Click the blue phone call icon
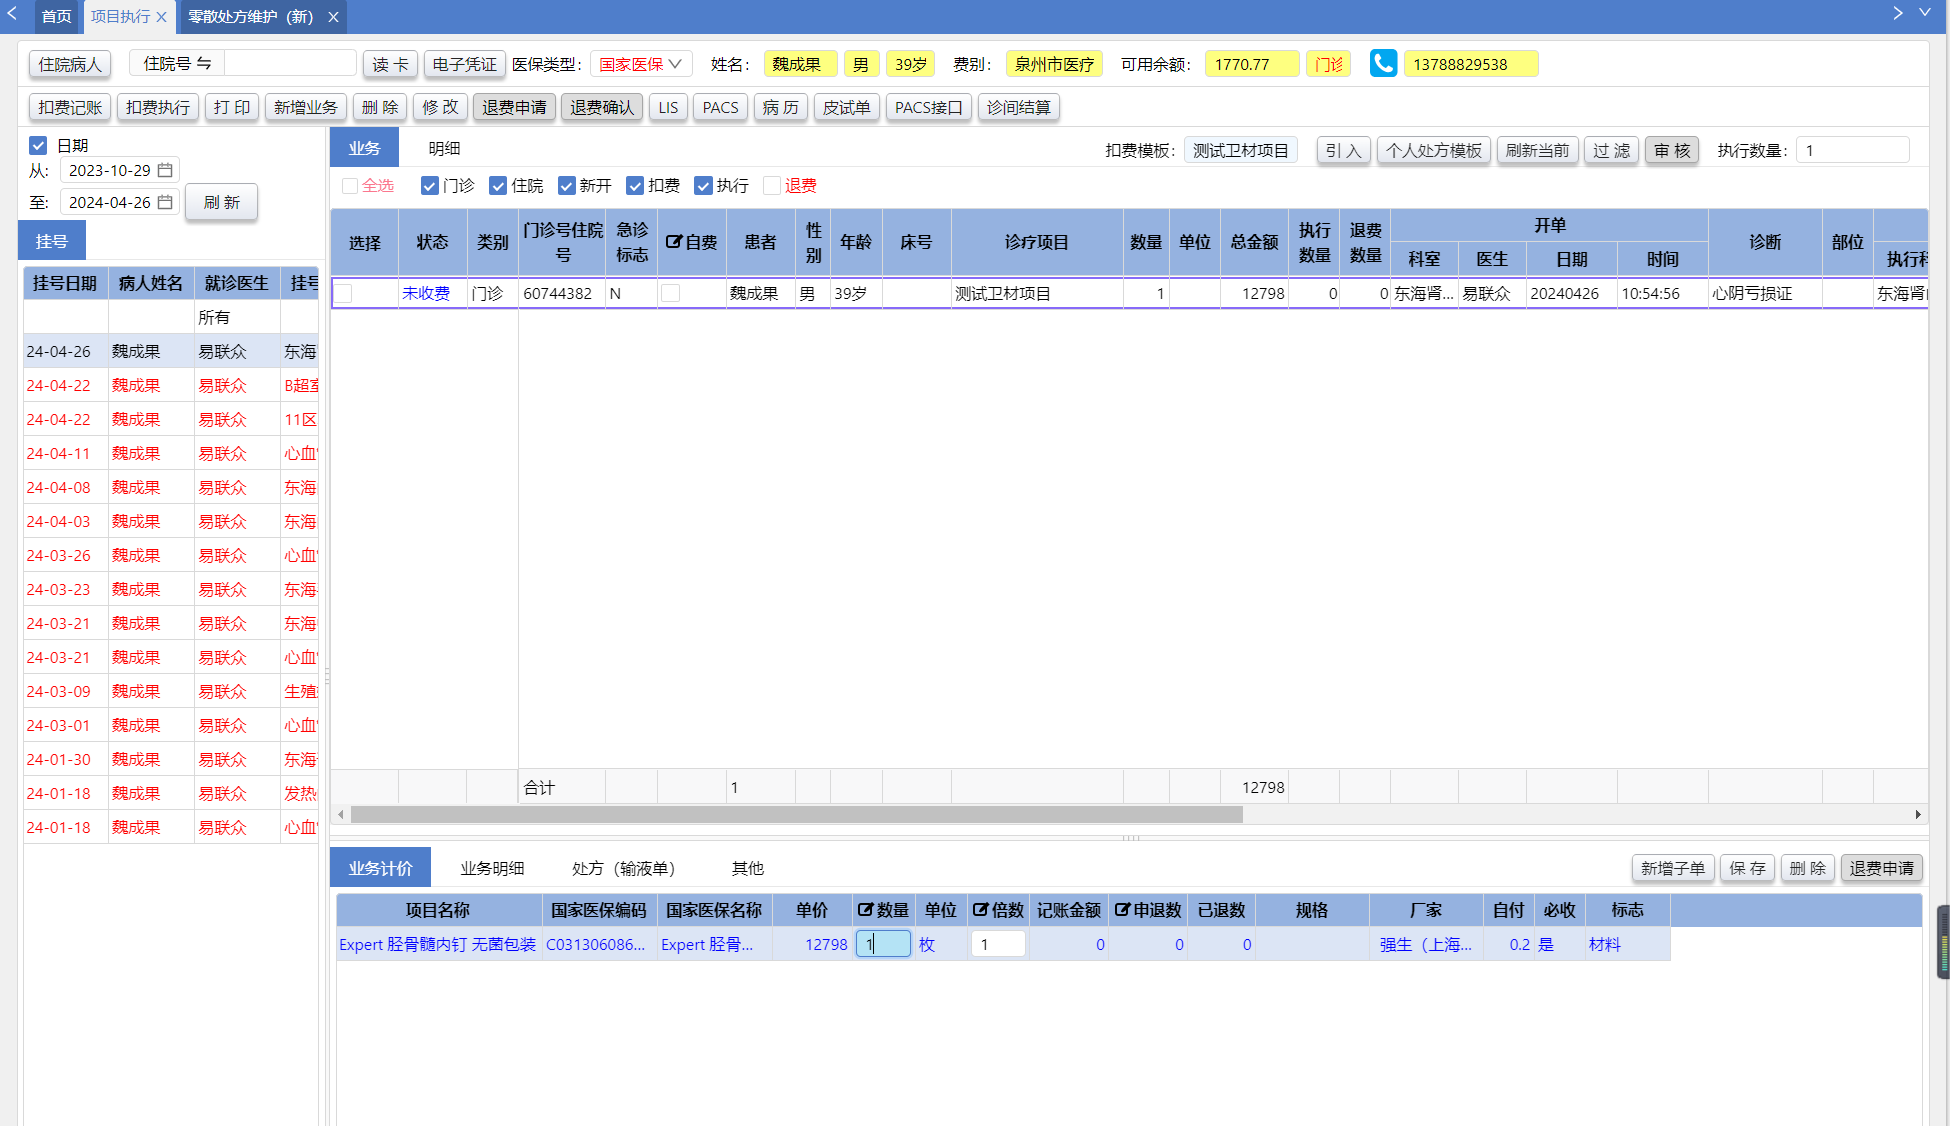1950x1126 pixels. [1383, 64]
